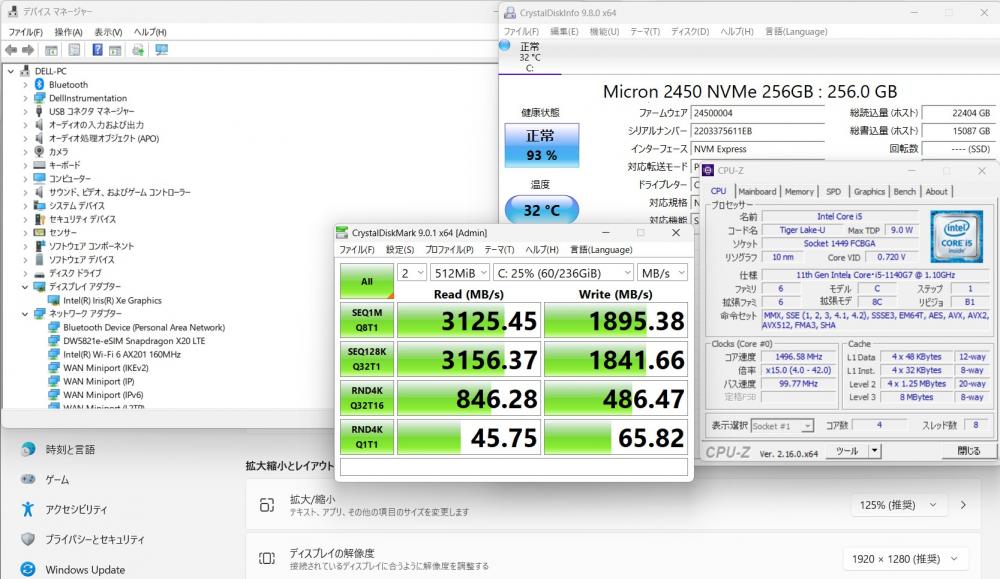
Task: Expand the Bluetooth category
Action: coord(25,85)
